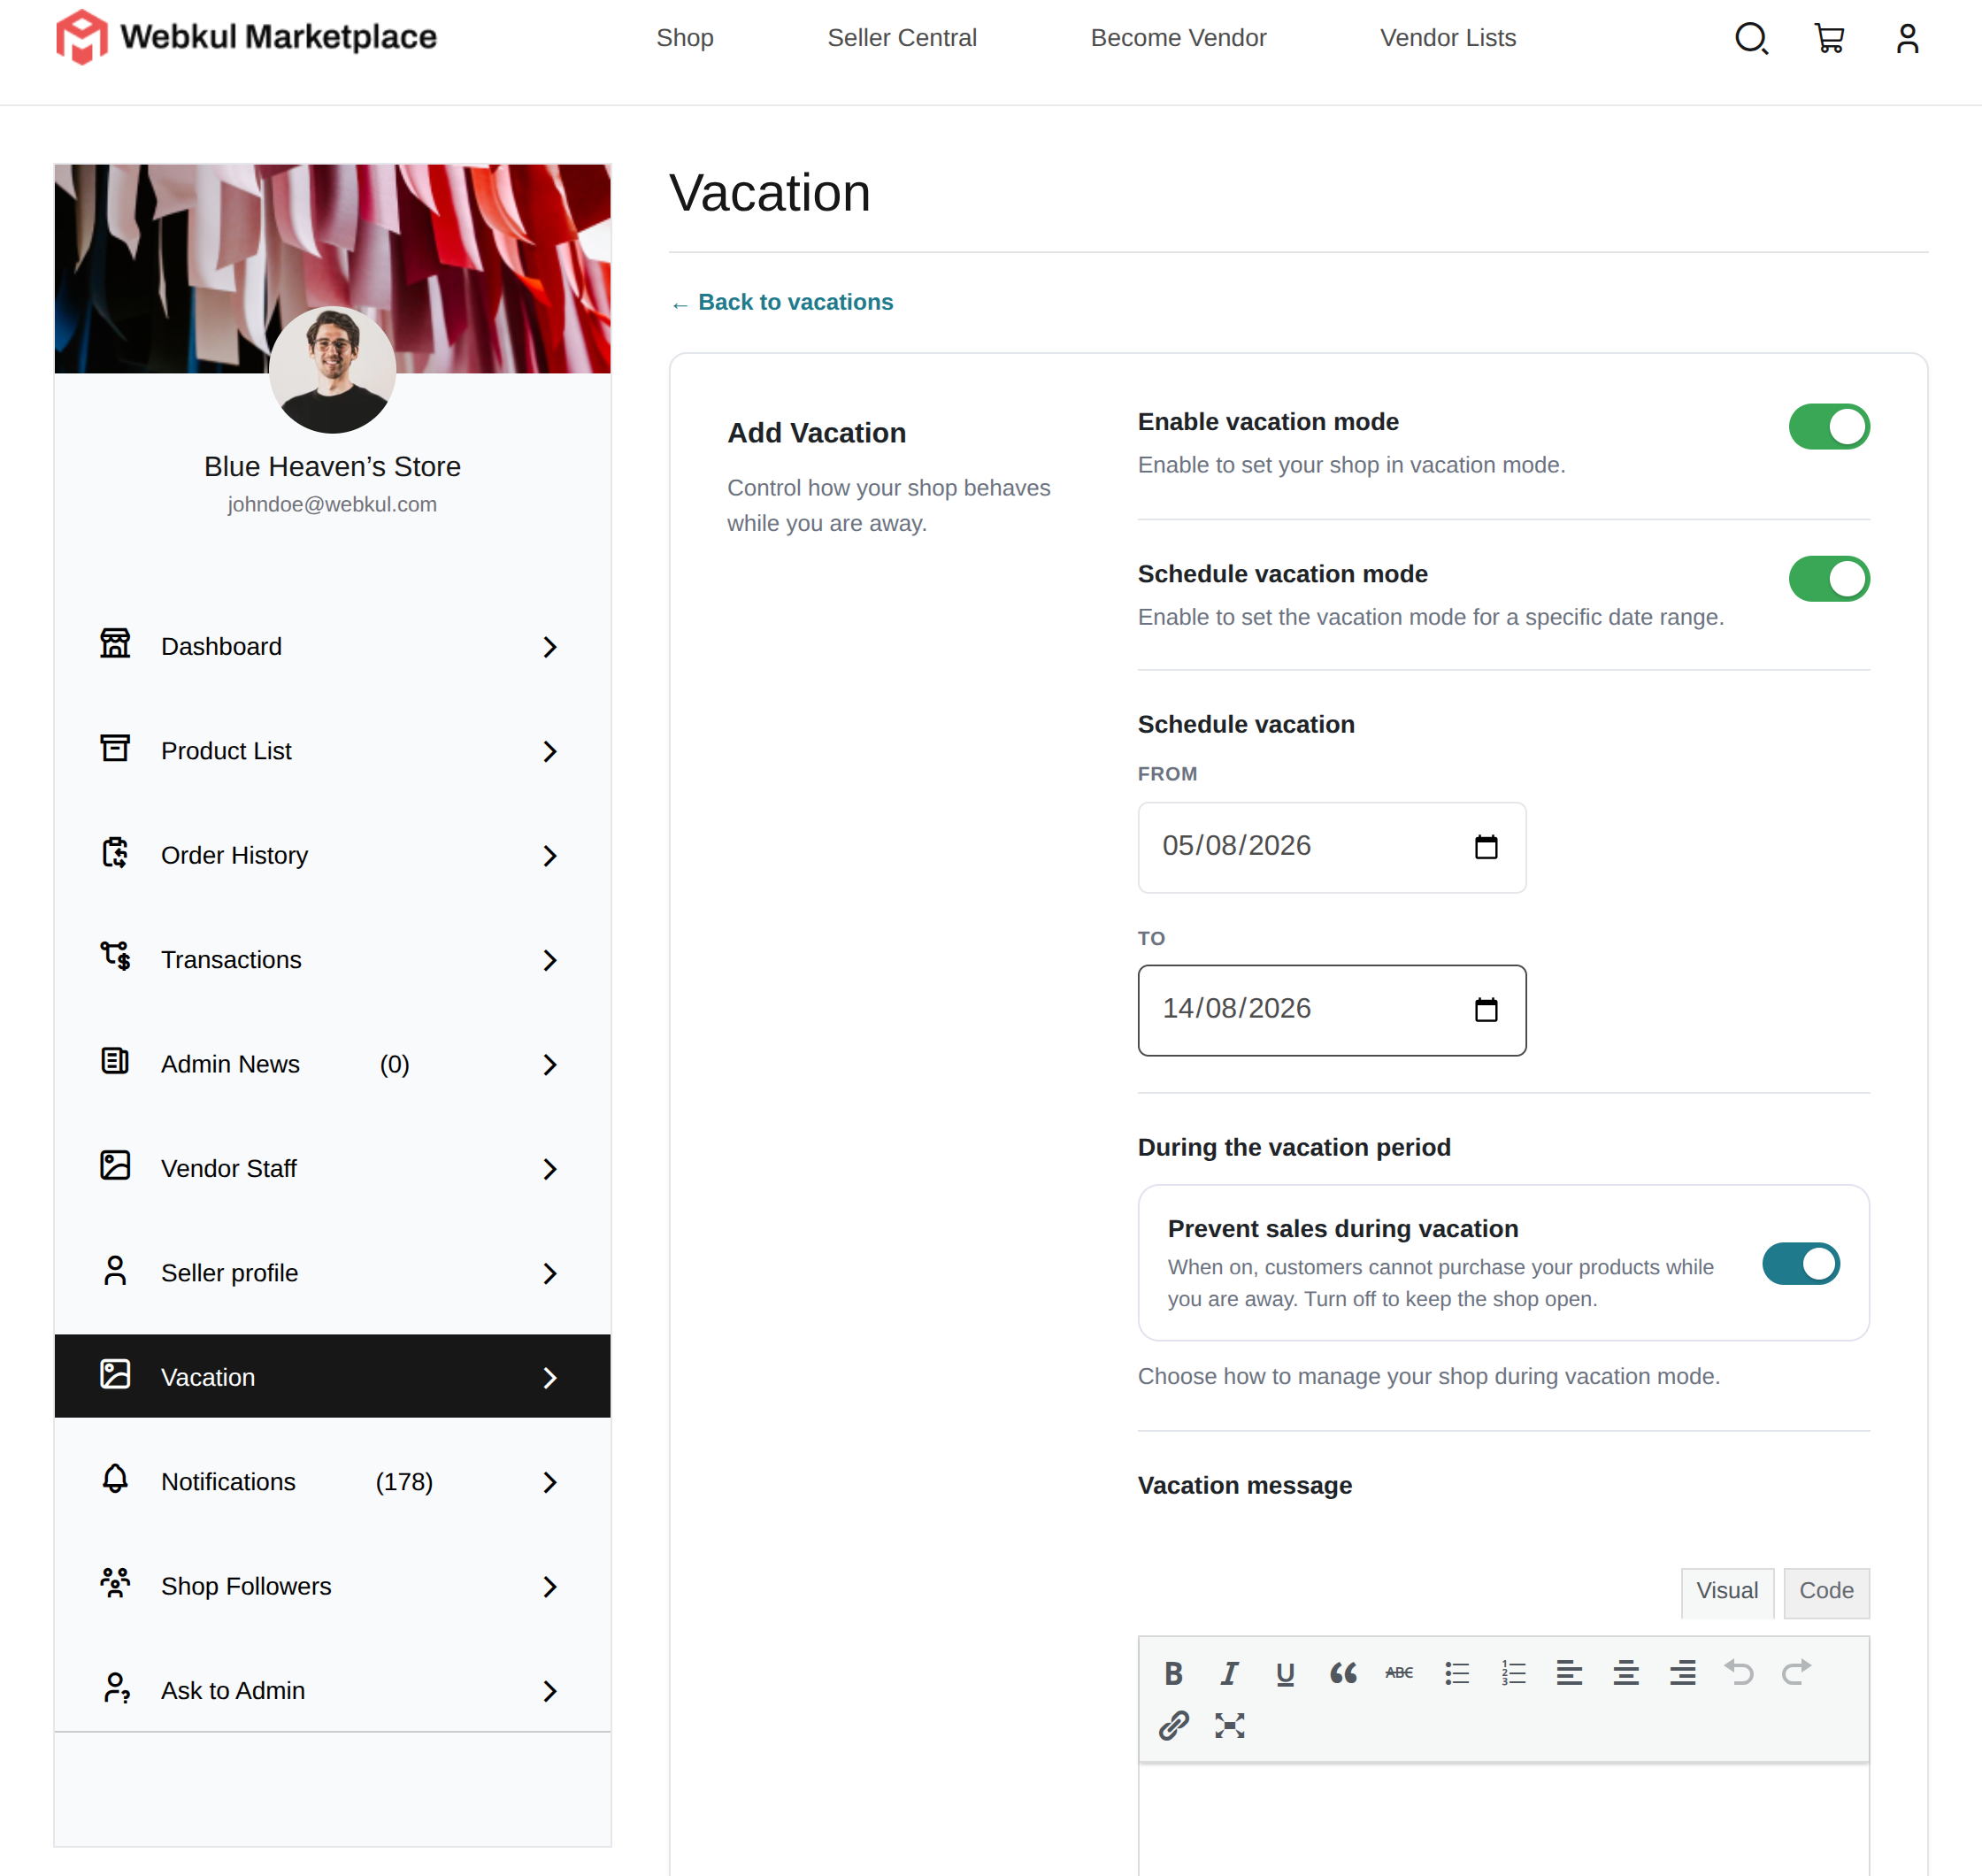Image resolution: width=1982 pixels, height=1876 pixels.
Task: Toggle bold formatting in editor
Action: [x=1173, y=1673]
